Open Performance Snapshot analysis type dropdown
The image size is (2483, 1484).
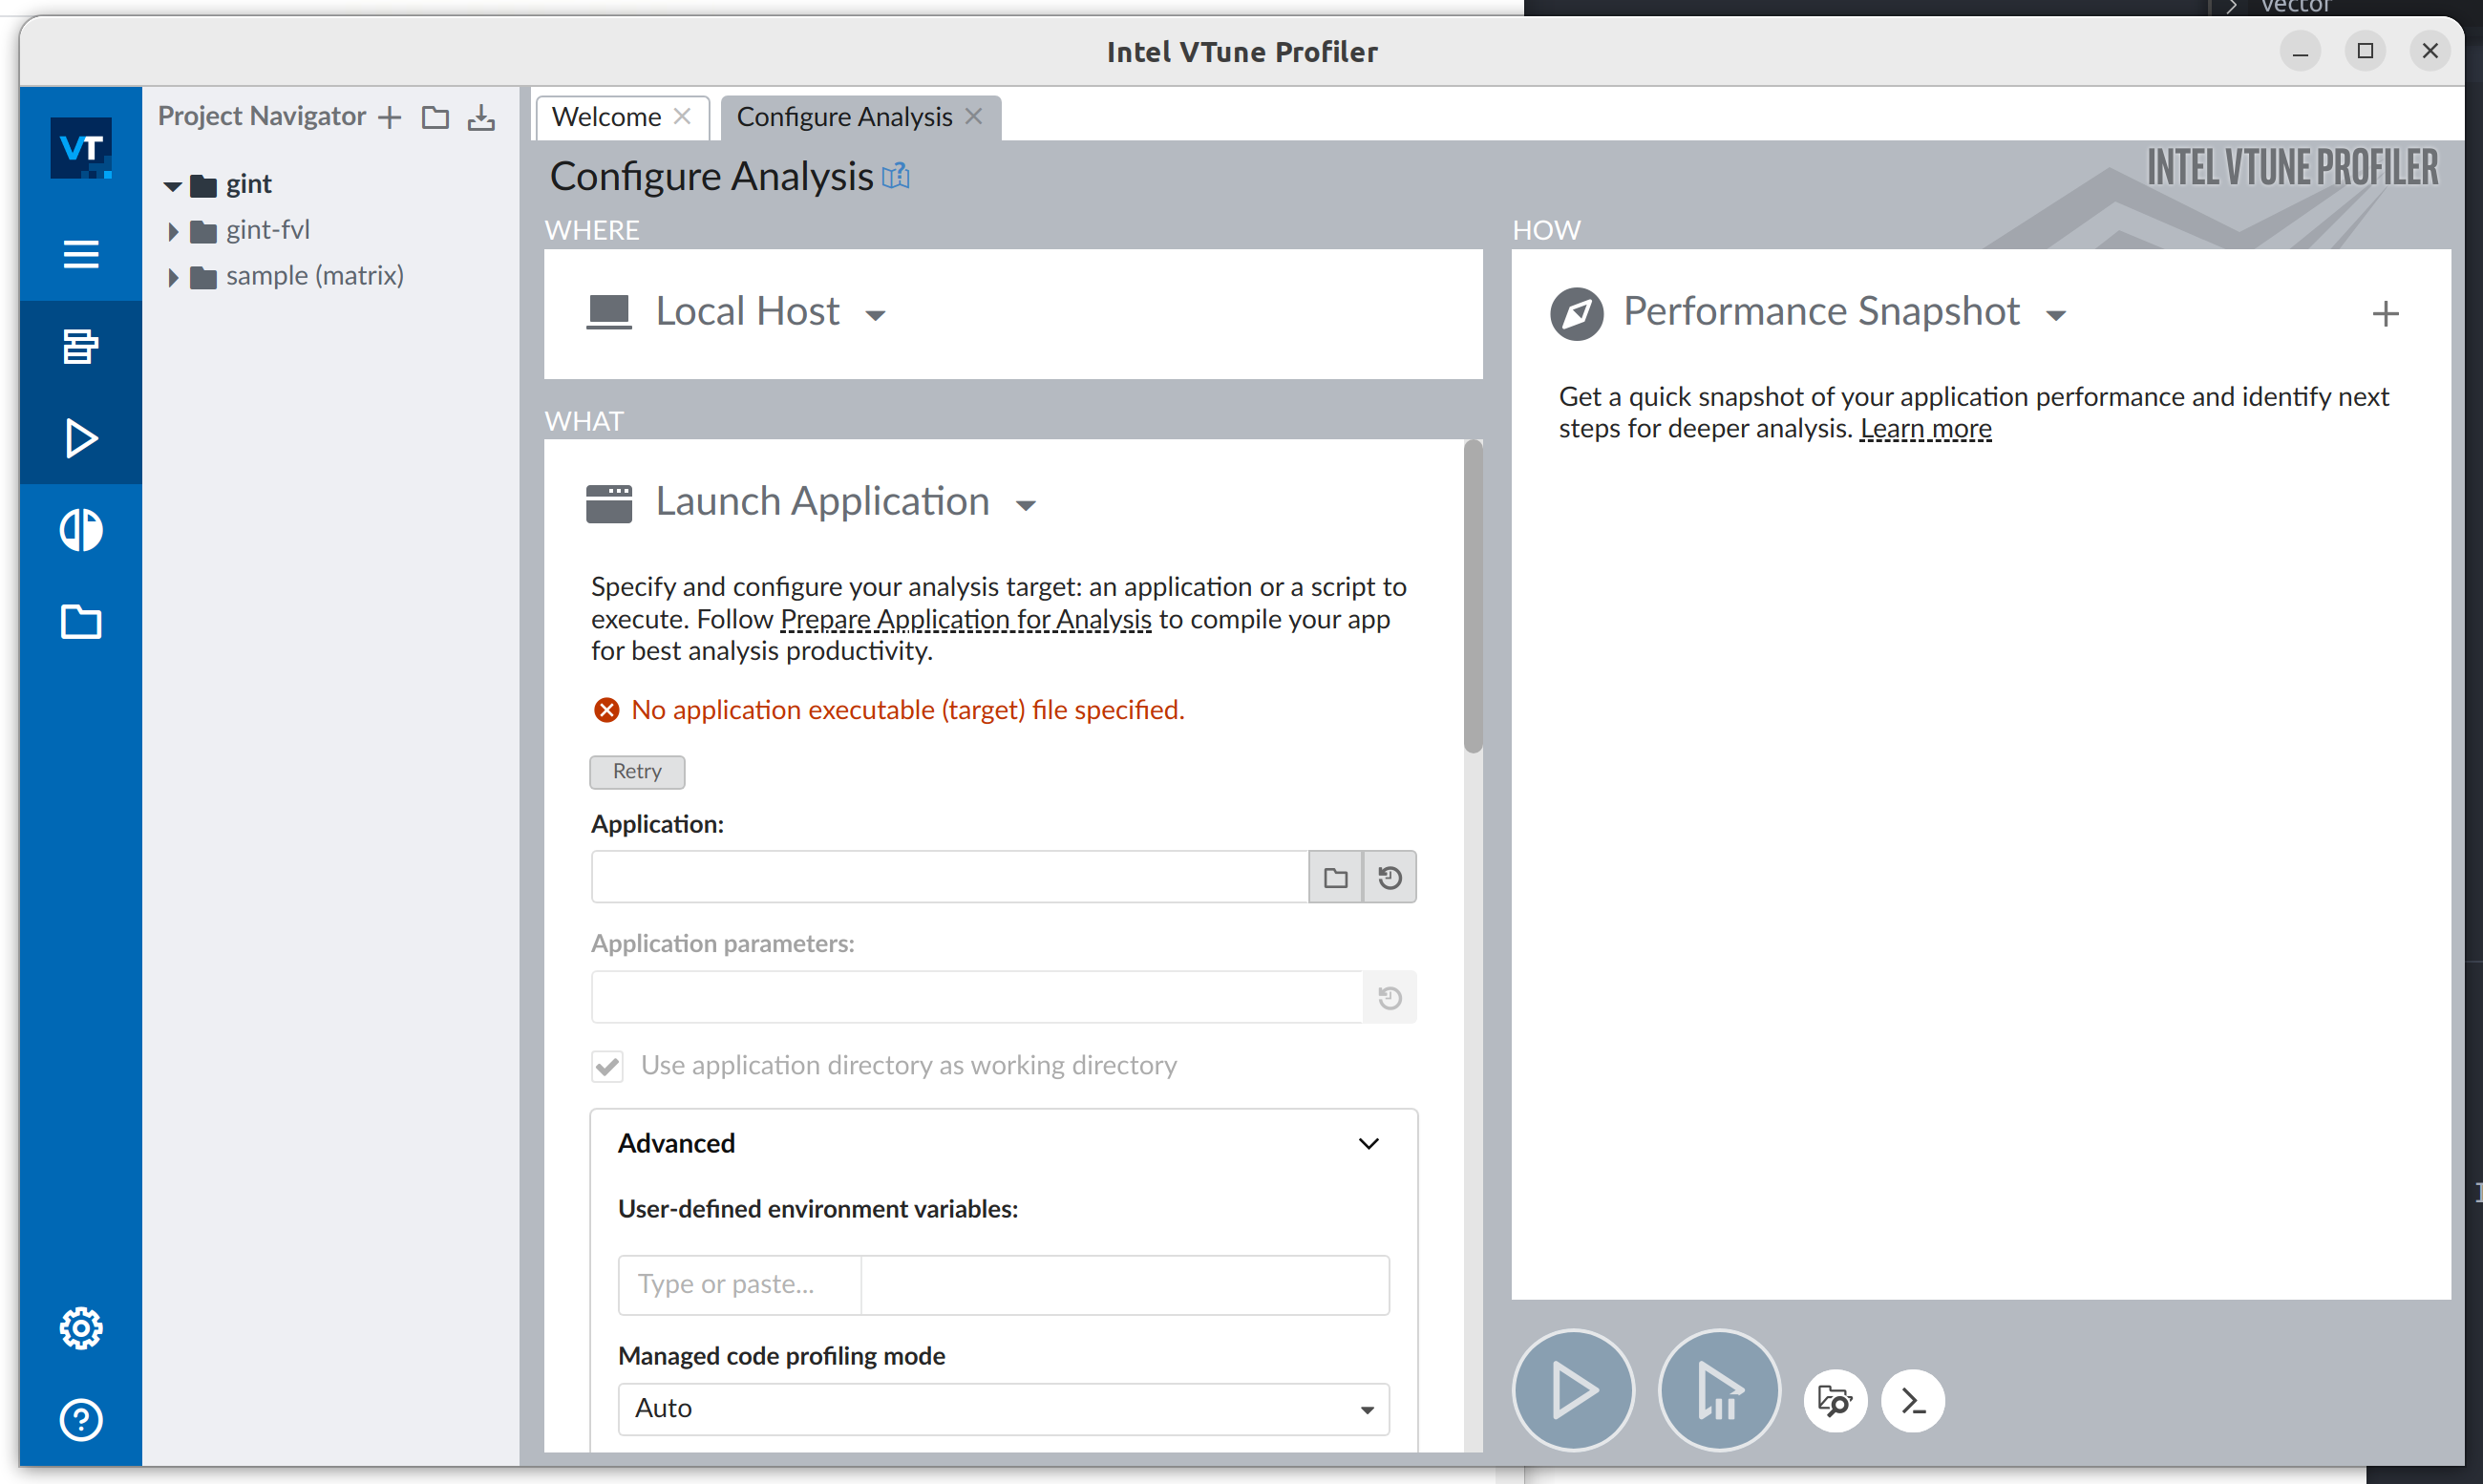point(2055,315)
